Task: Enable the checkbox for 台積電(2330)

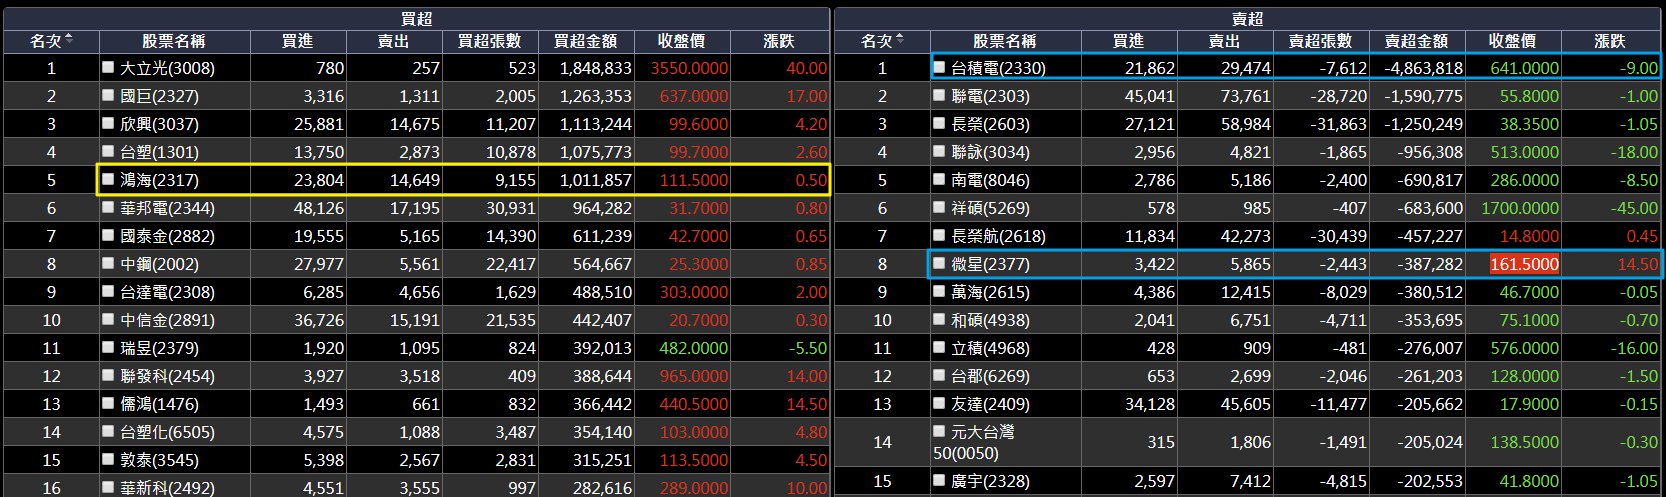Action: 939,67
